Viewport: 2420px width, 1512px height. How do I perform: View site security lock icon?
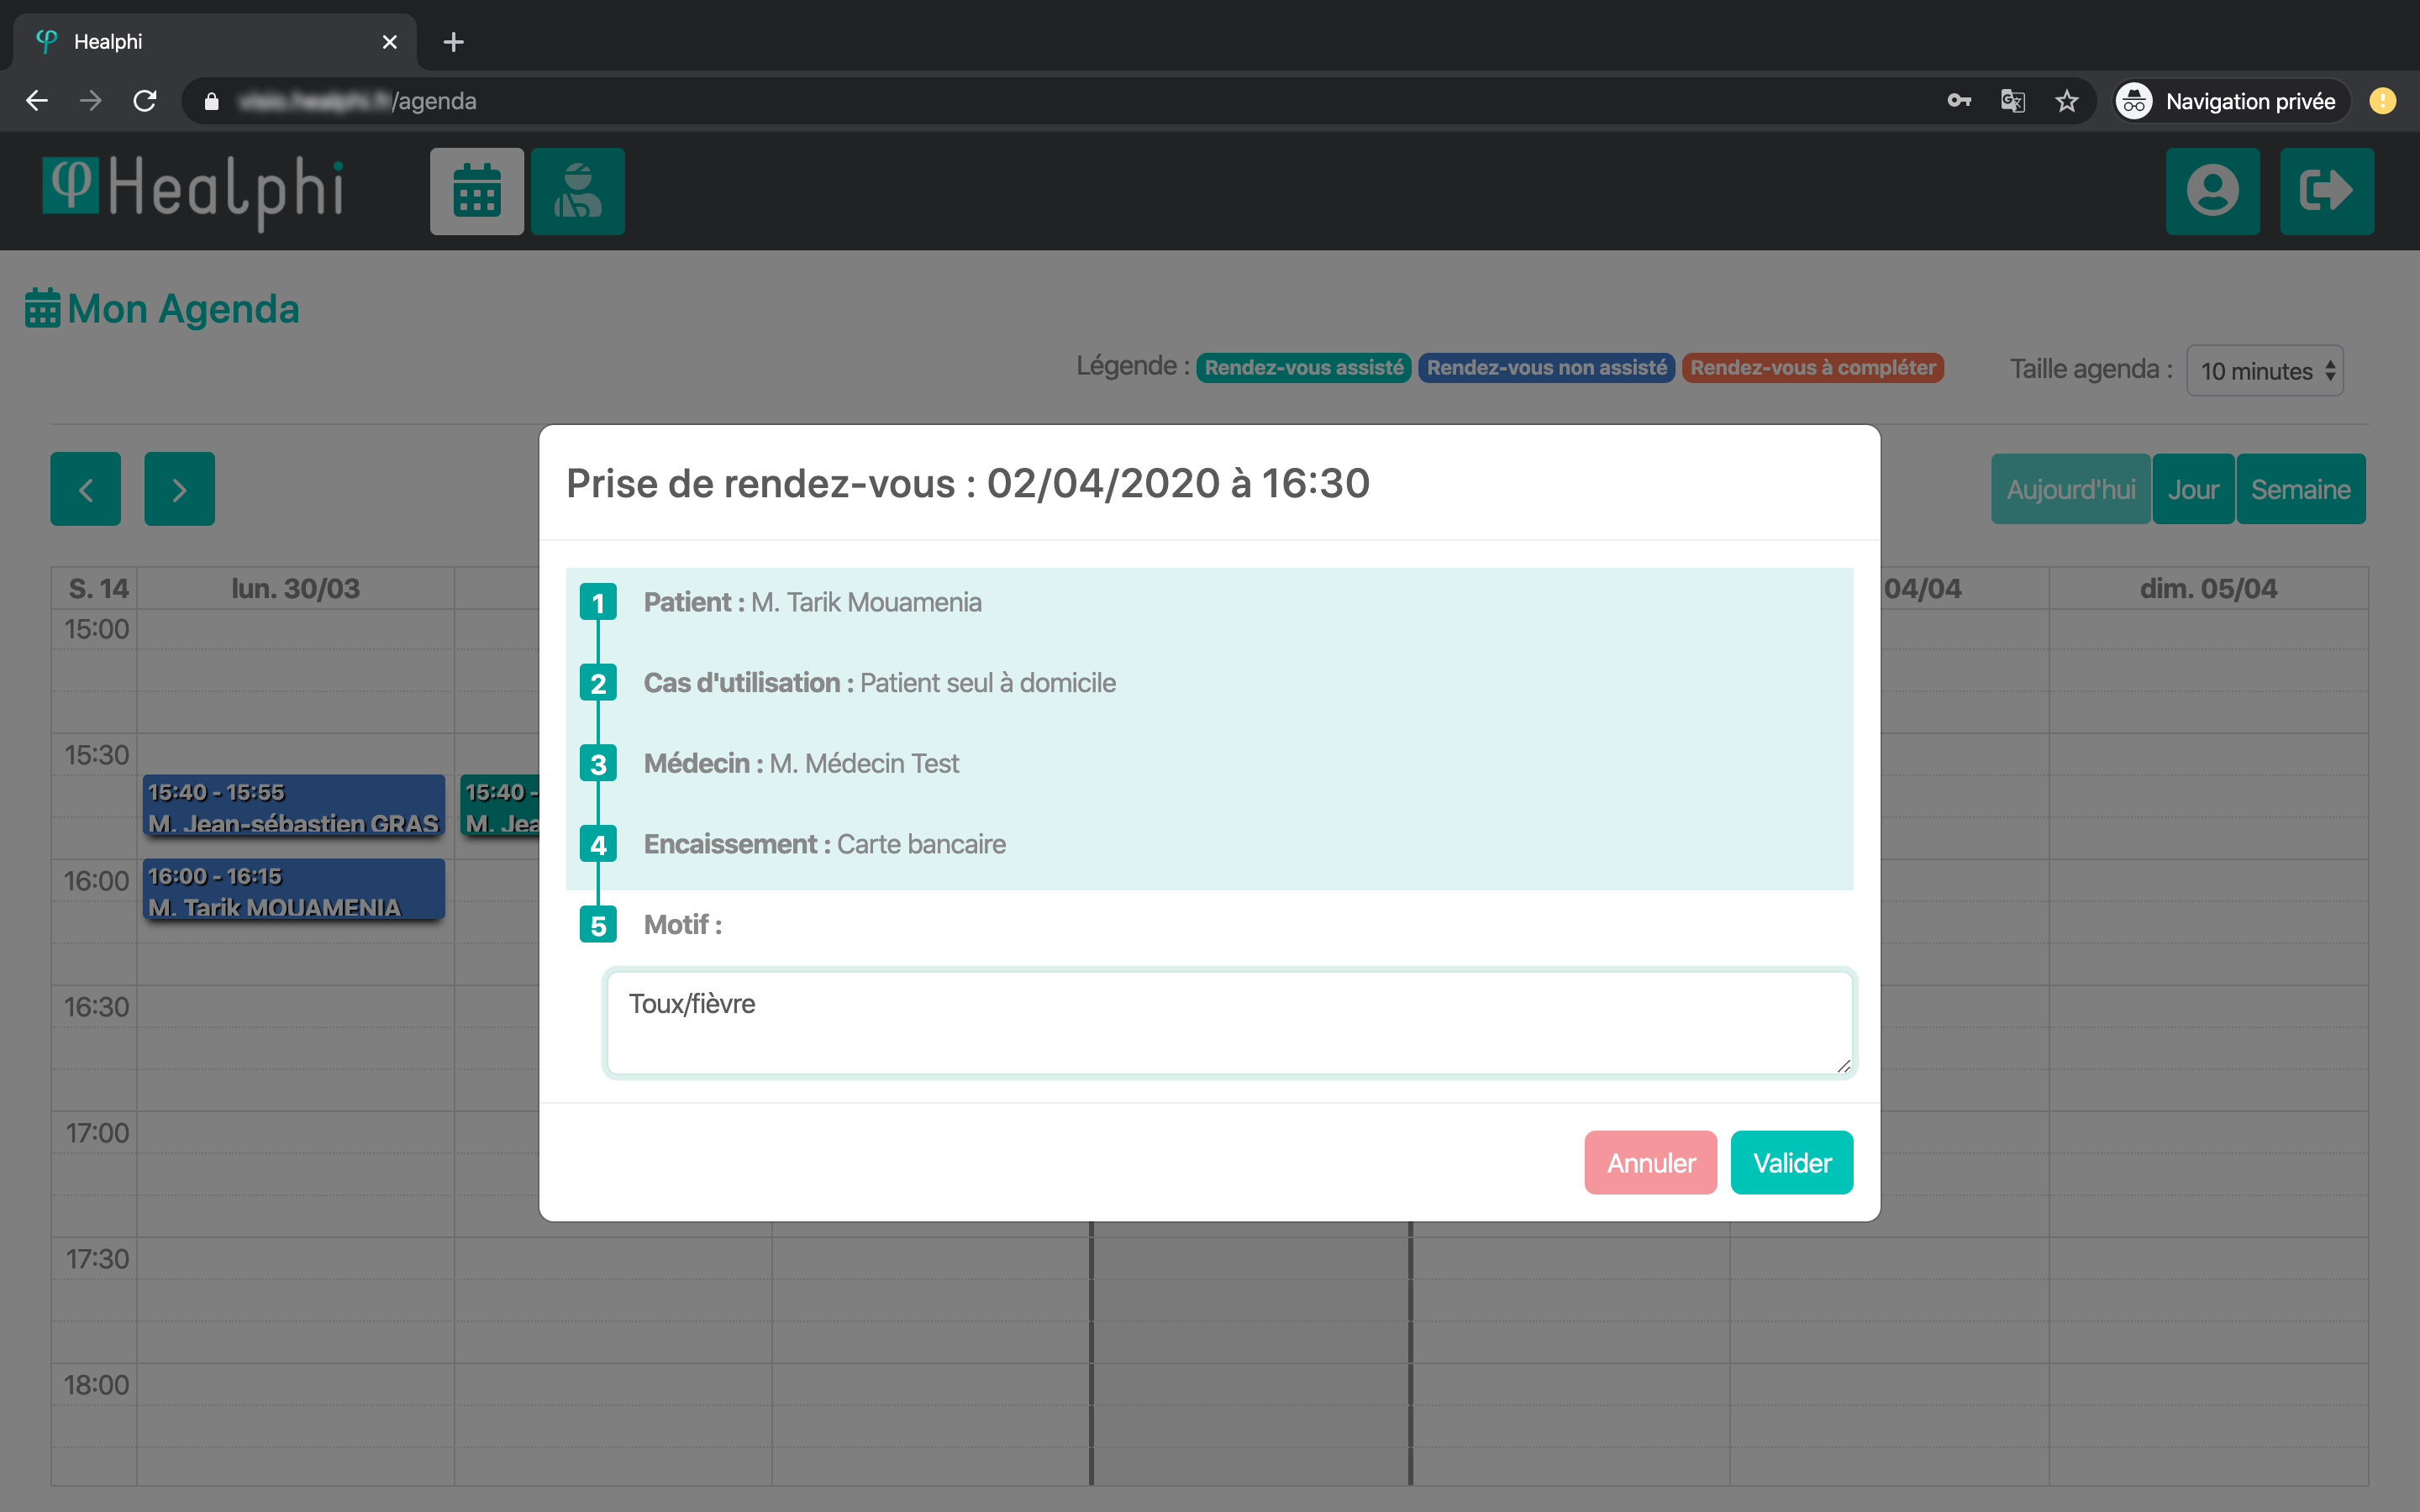pos(211,101)
